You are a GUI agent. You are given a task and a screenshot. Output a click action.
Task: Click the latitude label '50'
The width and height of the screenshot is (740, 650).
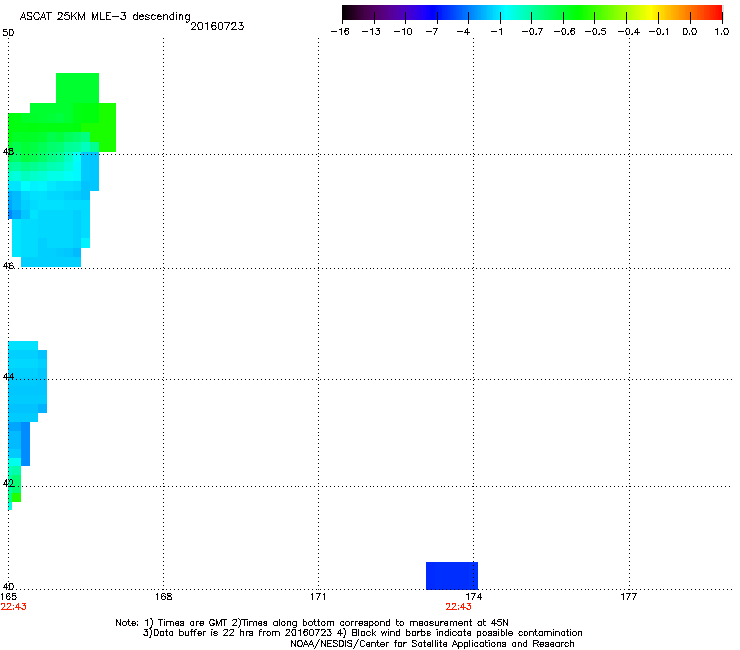(8, 33)
